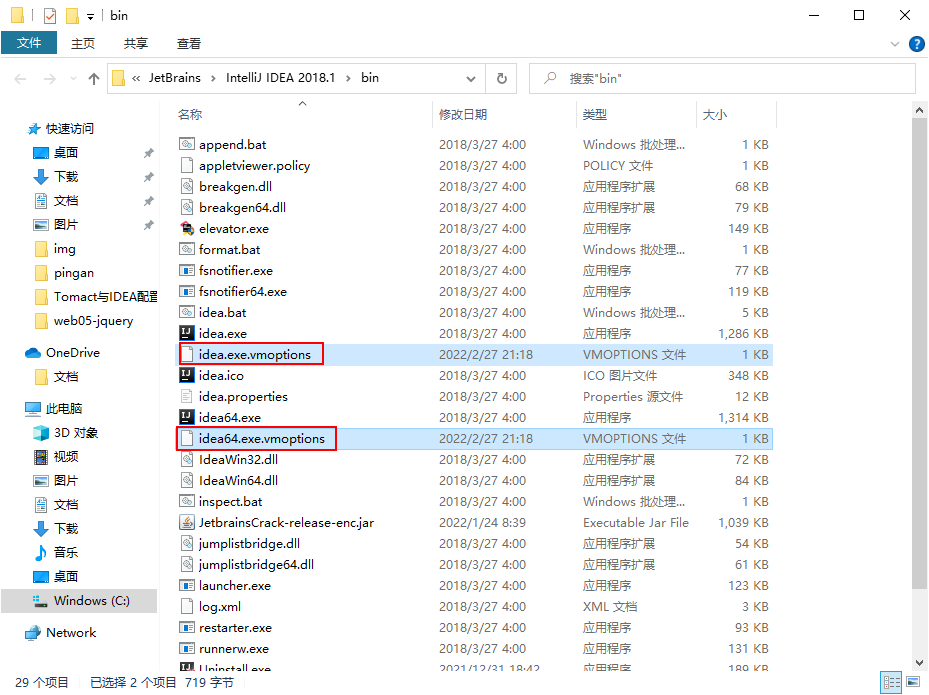Go up one folder level
929x695 pixels.
[x=94, y=78]
